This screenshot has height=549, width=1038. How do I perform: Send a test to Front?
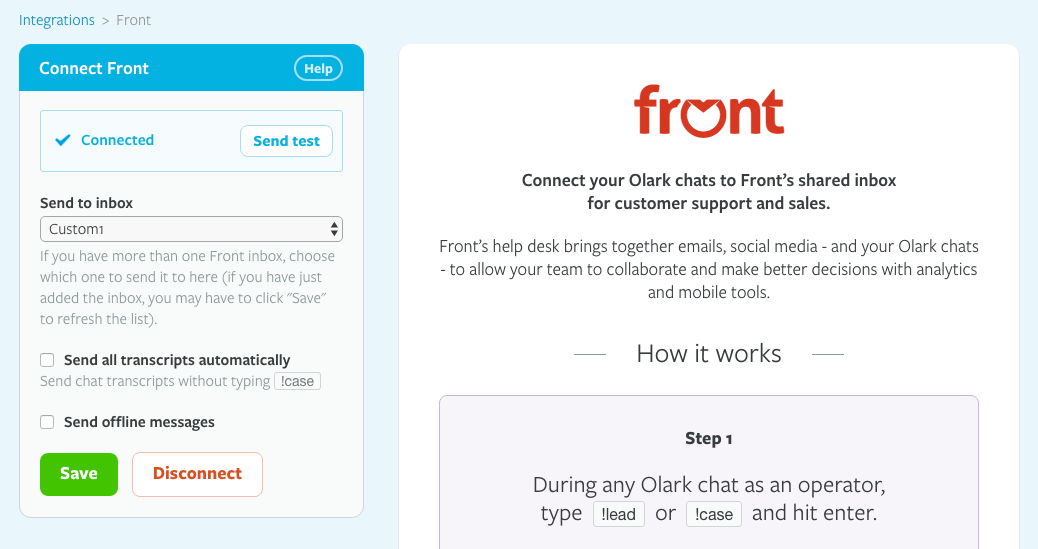tap(286, 141)
